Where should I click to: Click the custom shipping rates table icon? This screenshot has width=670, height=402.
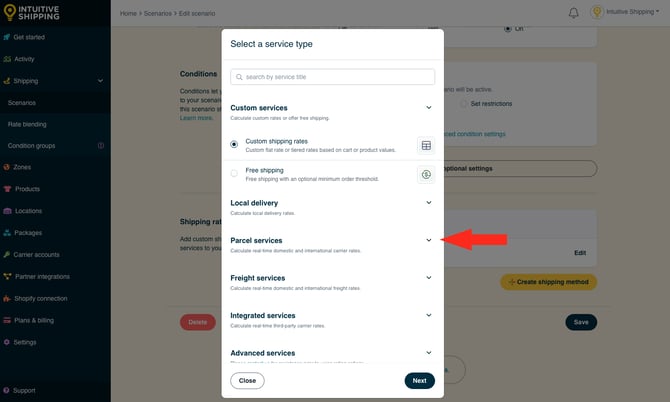tap(426, 145)
